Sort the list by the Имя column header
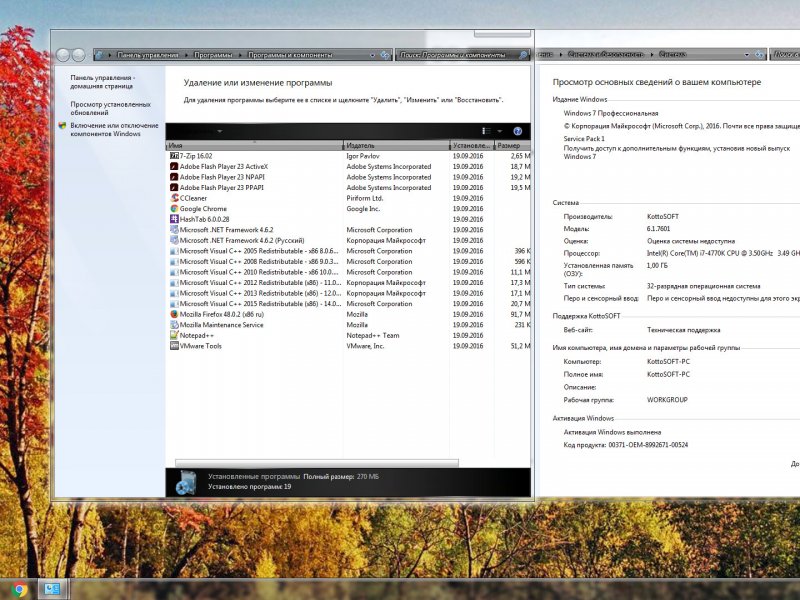The image size is (800, 600). [255, 145]
